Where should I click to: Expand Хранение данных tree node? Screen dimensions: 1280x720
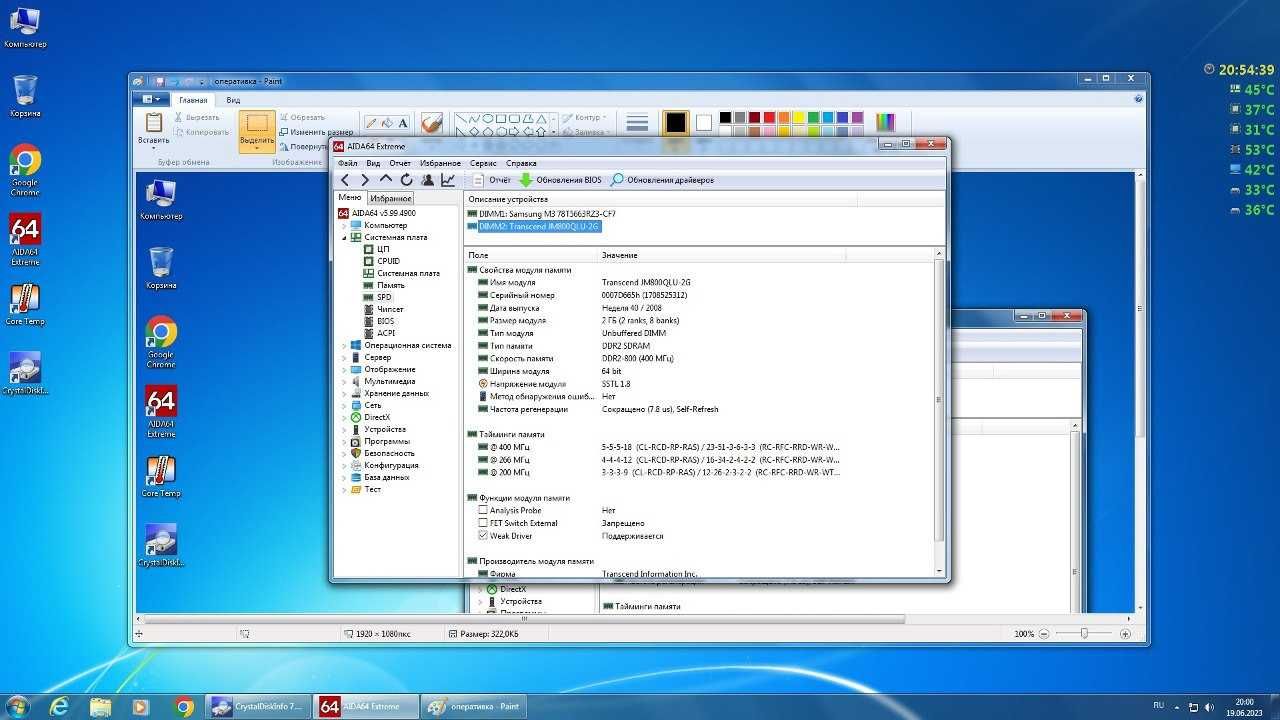(344, 393)
